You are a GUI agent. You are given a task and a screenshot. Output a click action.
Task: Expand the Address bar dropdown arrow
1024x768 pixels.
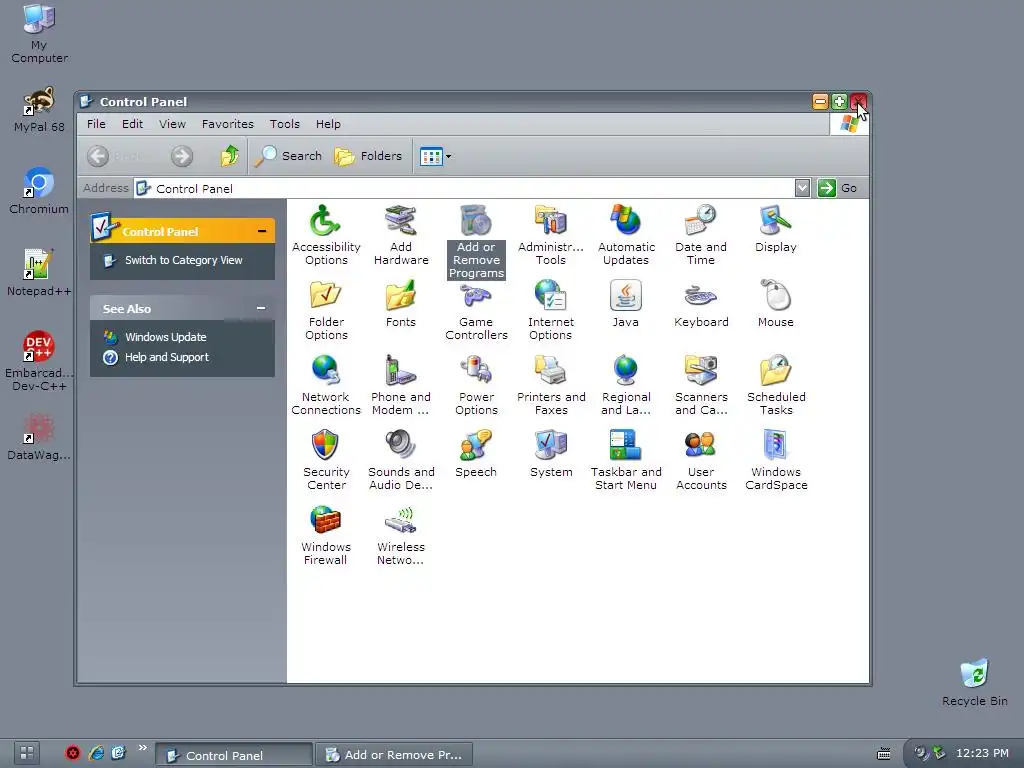[x=802, y=188]
